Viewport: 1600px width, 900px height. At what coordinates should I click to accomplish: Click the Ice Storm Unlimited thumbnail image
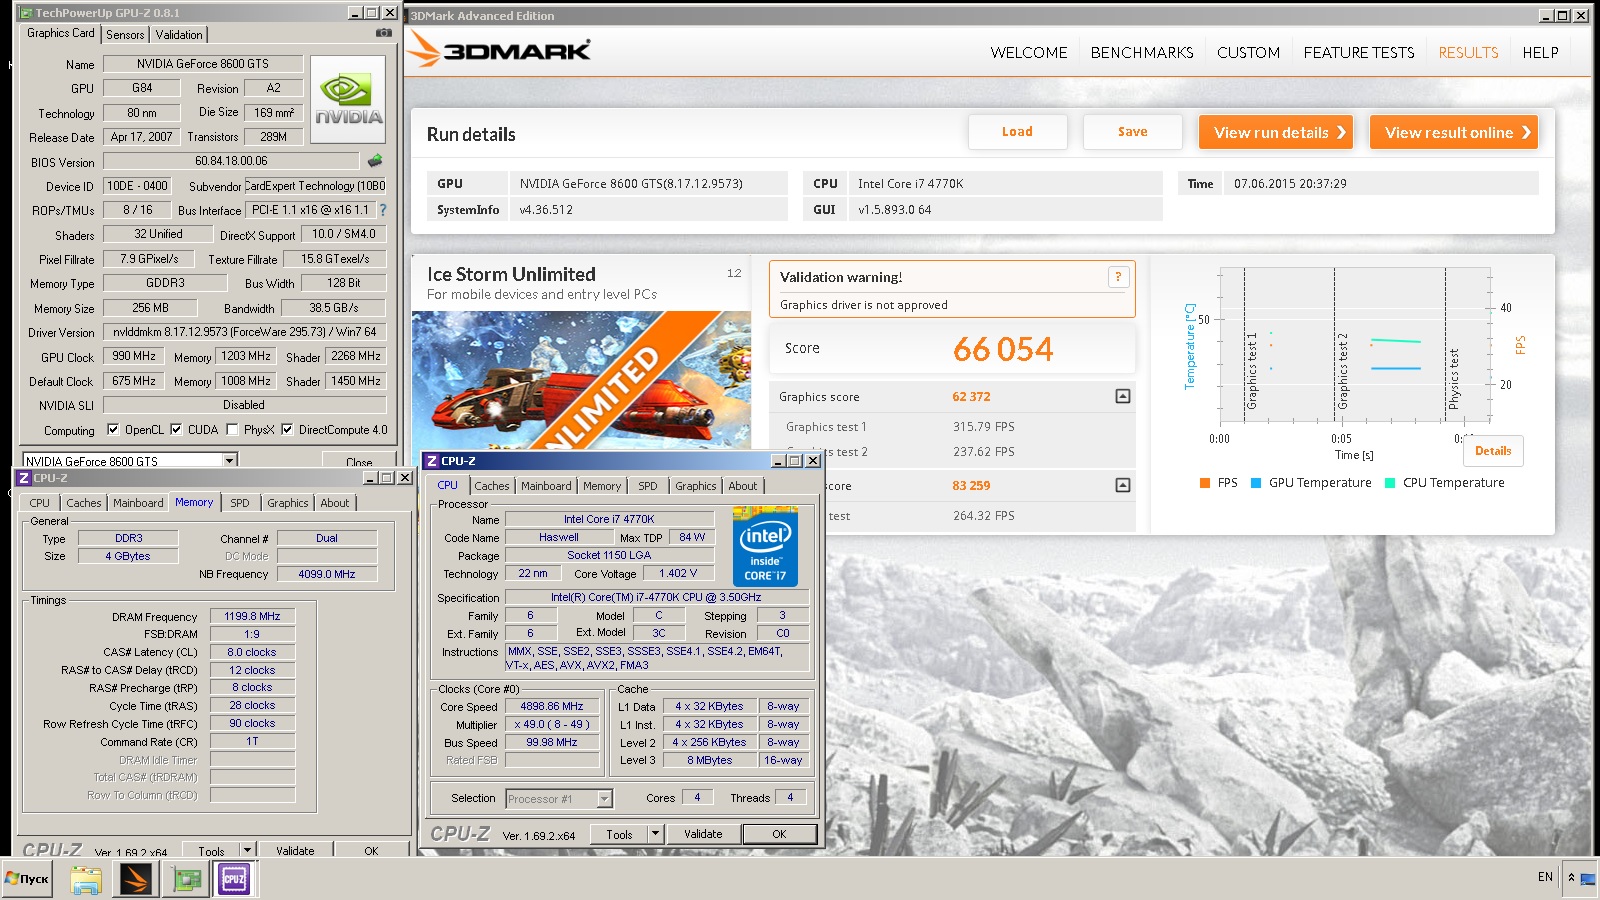[581, 380]
